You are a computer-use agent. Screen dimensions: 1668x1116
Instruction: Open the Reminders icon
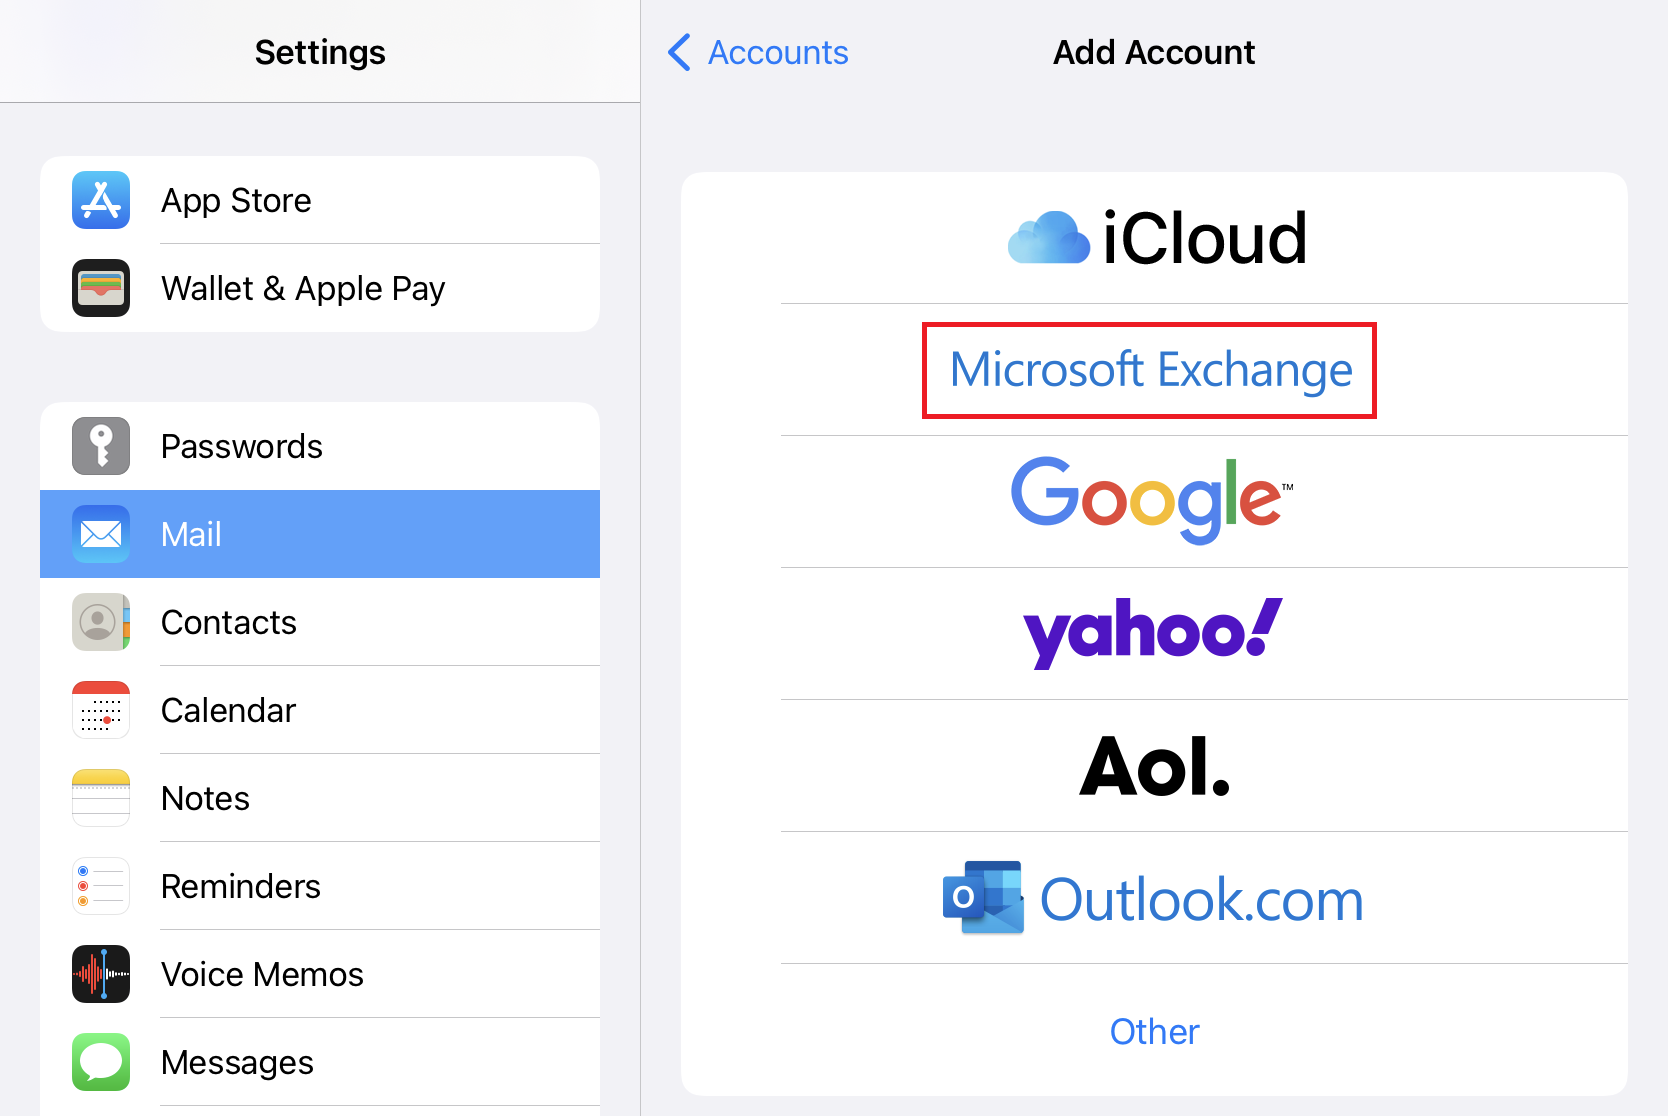click(x=101, y=886)
